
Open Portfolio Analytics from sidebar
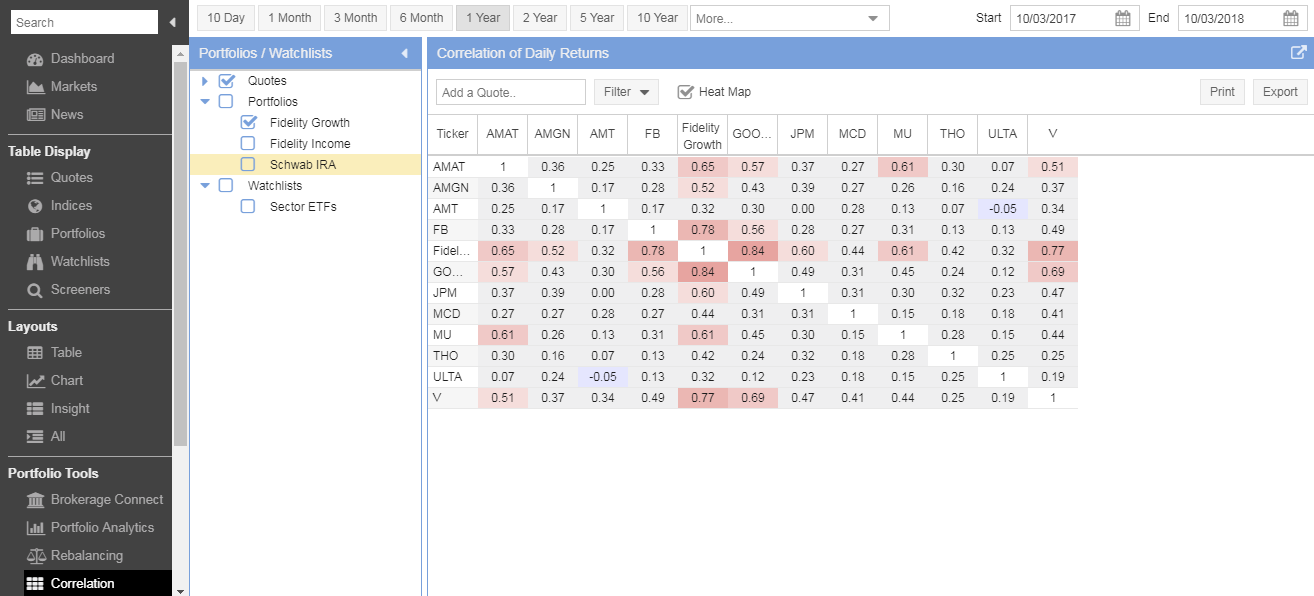[x=102, y=528]
